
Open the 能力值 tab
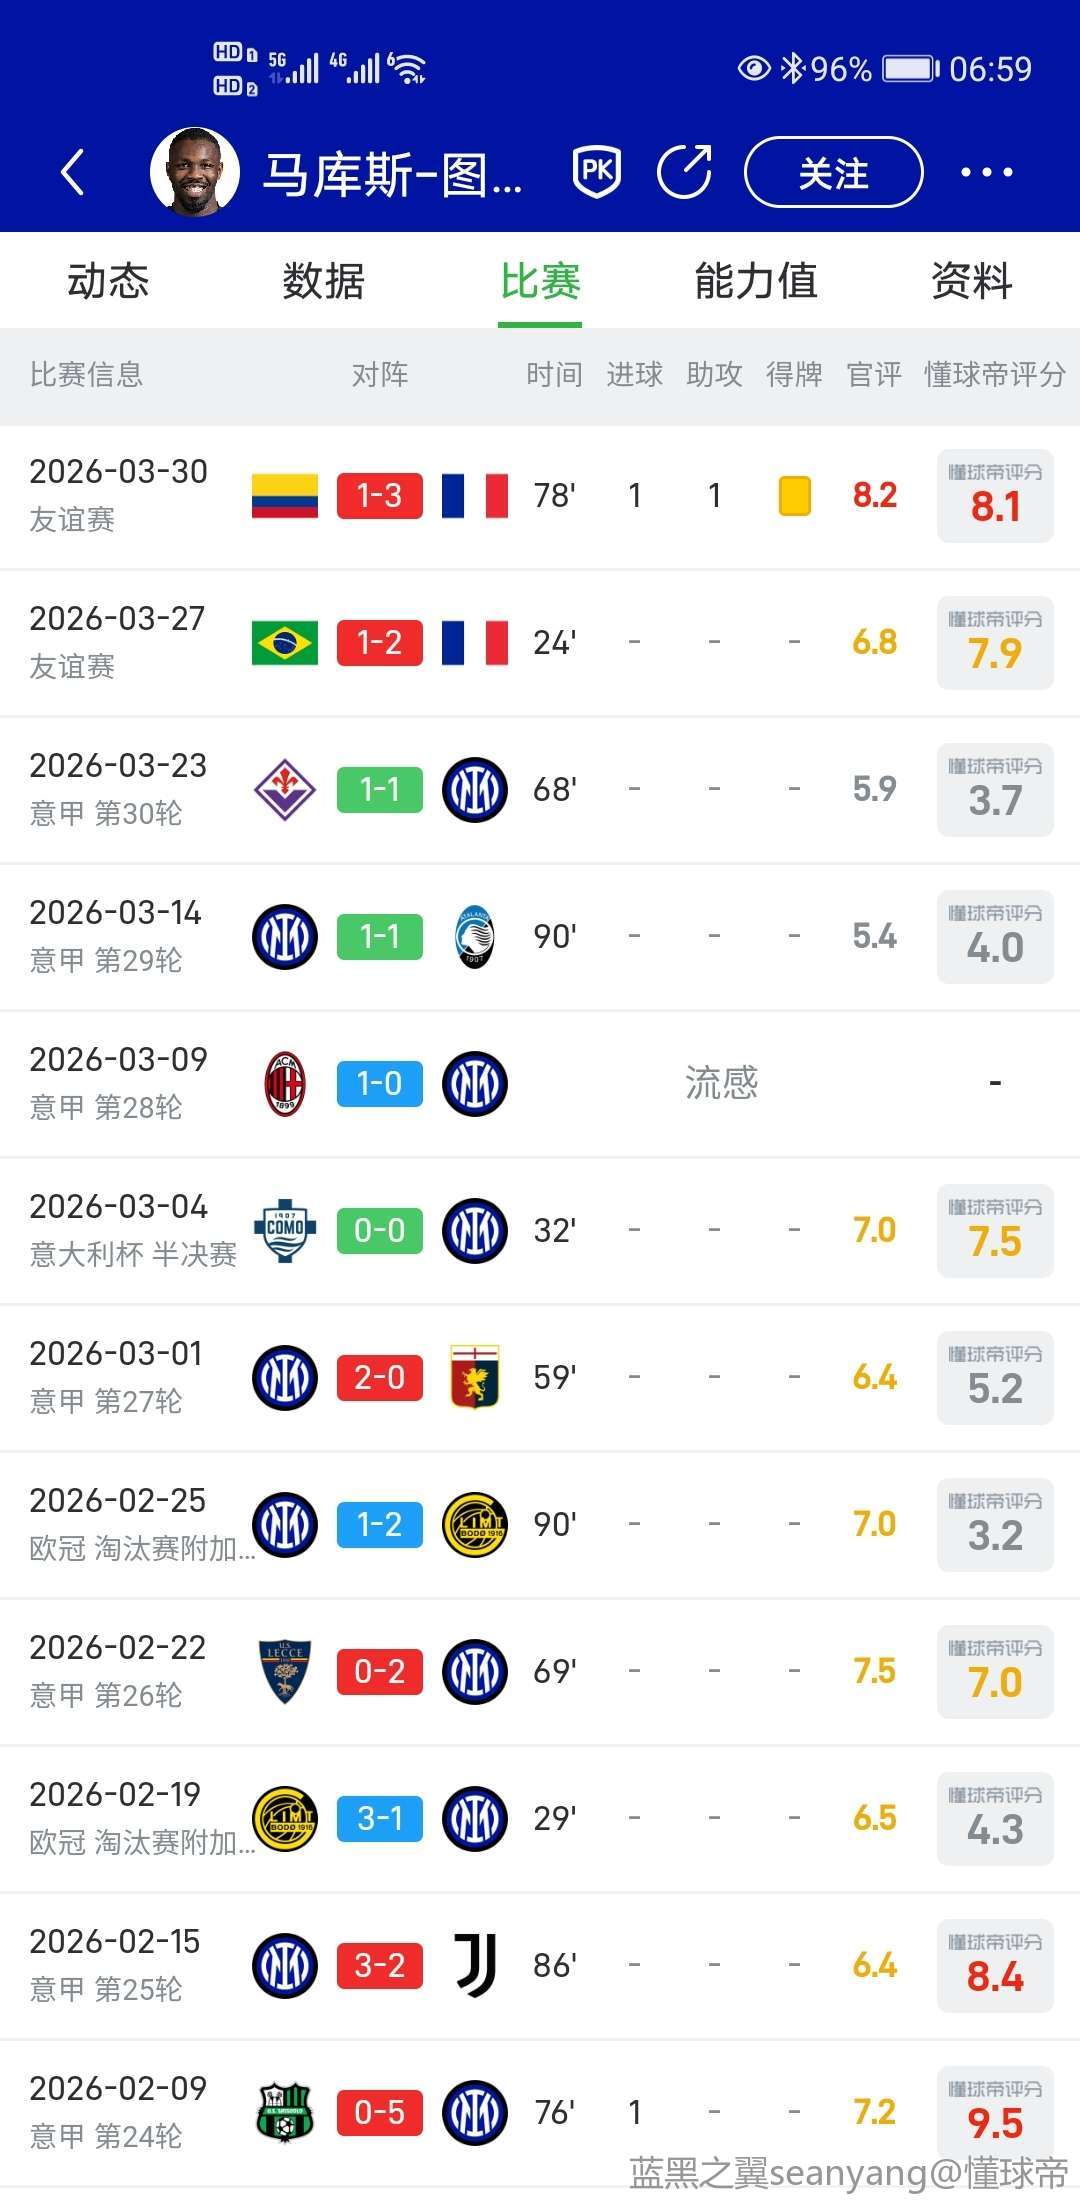tap(756, 281)
